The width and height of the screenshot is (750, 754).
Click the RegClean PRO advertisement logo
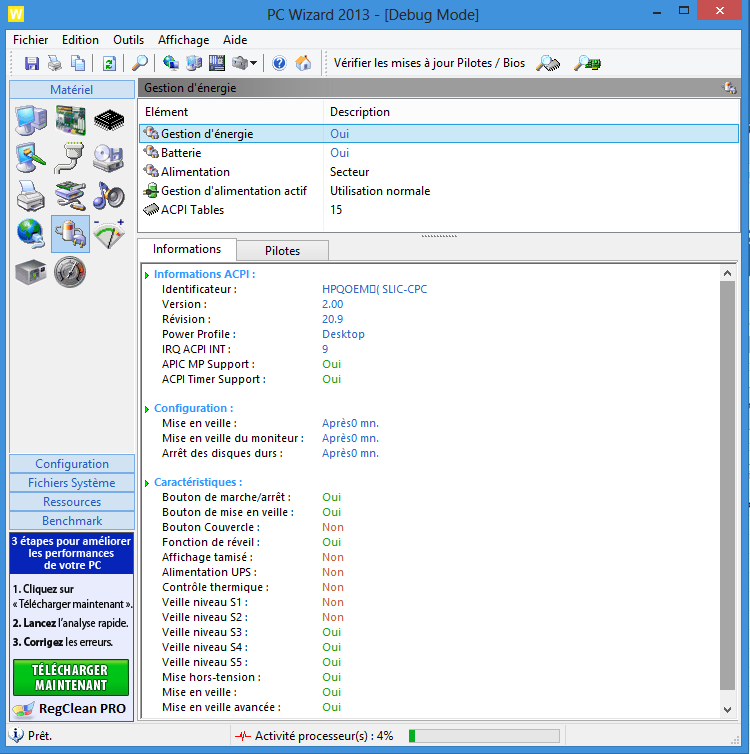point(71,708)
